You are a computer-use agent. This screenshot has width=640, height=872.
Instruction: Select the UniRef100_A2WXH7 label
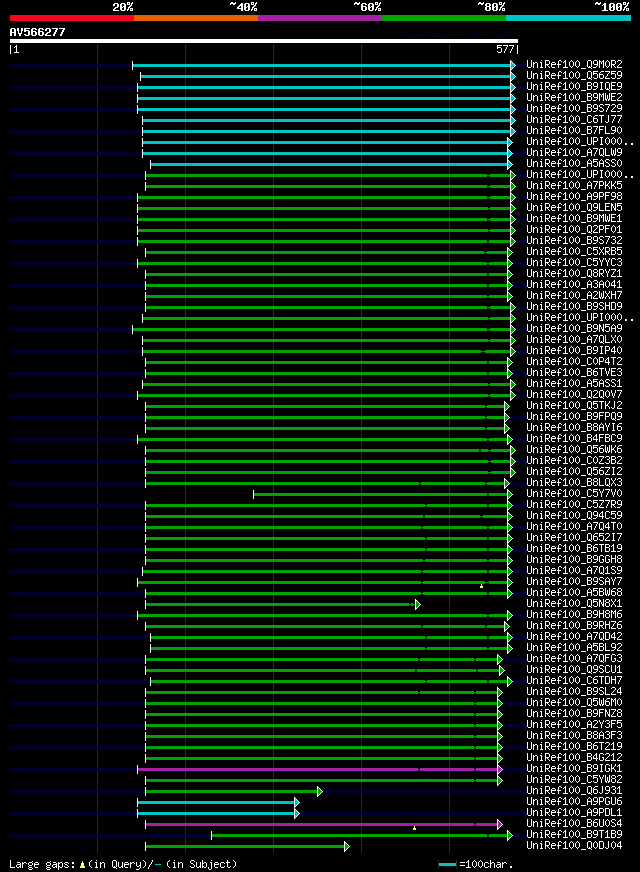coord(574,295)
